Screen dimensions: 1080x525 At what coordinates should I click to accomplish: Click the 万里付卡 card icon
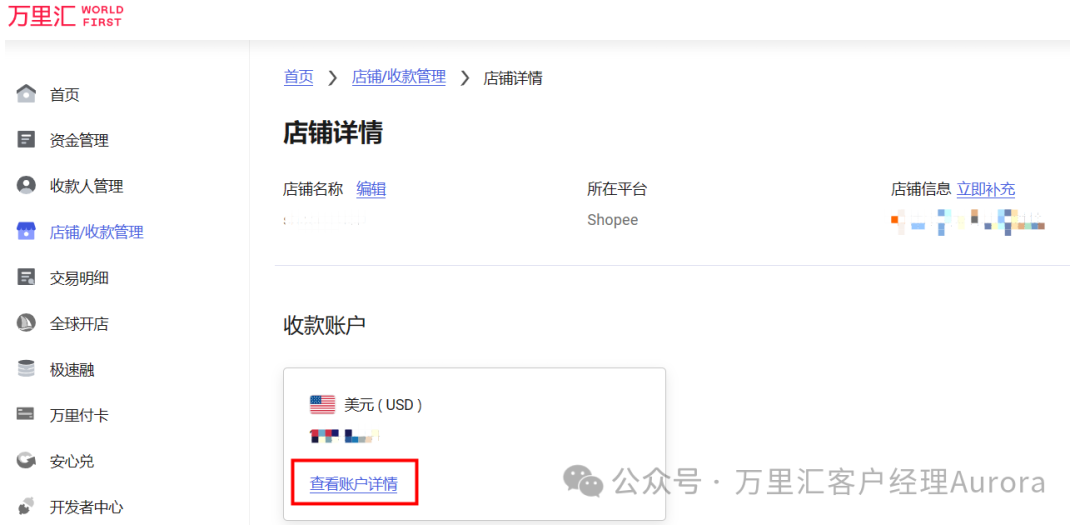[26, 415]
